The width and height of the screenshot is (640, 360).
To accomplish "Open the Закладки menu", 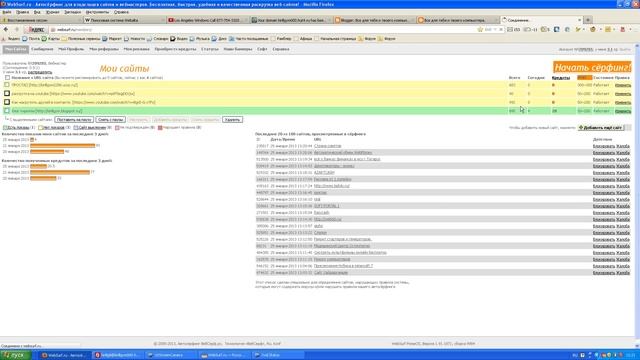I will (72, 12).
